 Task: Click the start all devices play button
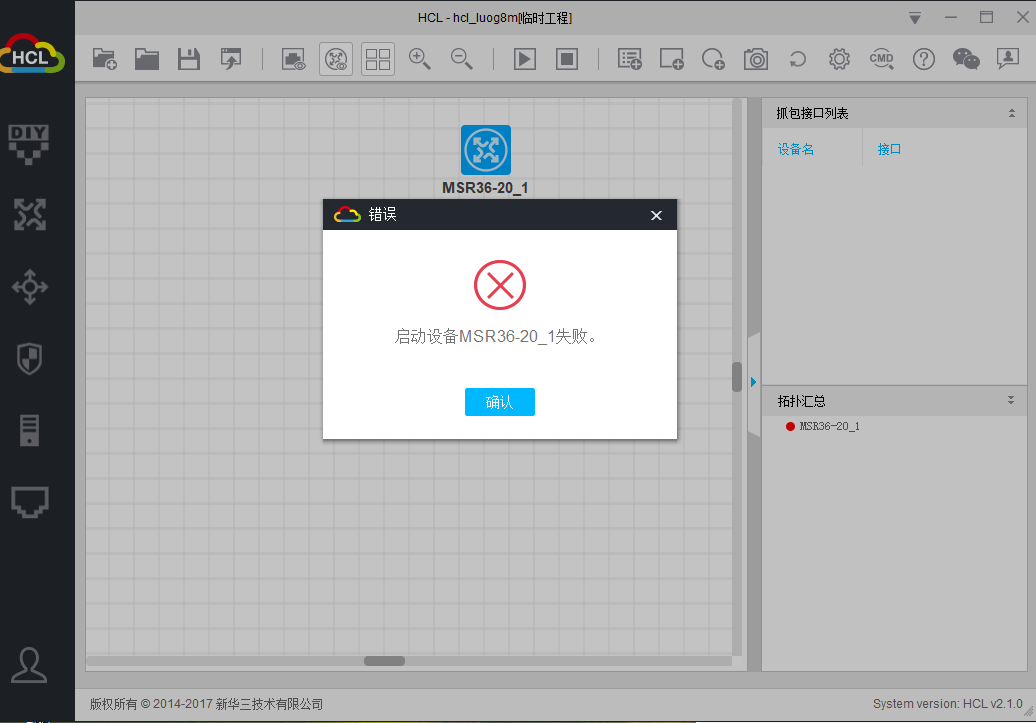525,59
